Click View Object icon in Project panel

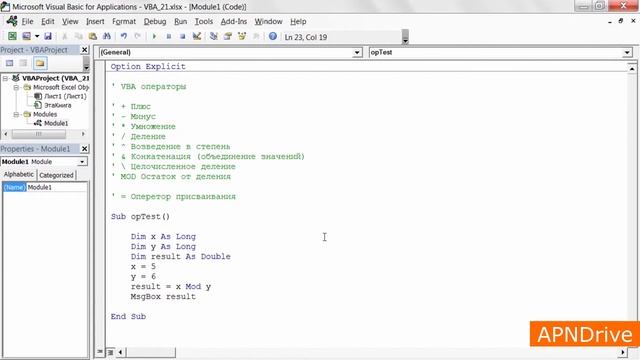[x=24, y=63]
